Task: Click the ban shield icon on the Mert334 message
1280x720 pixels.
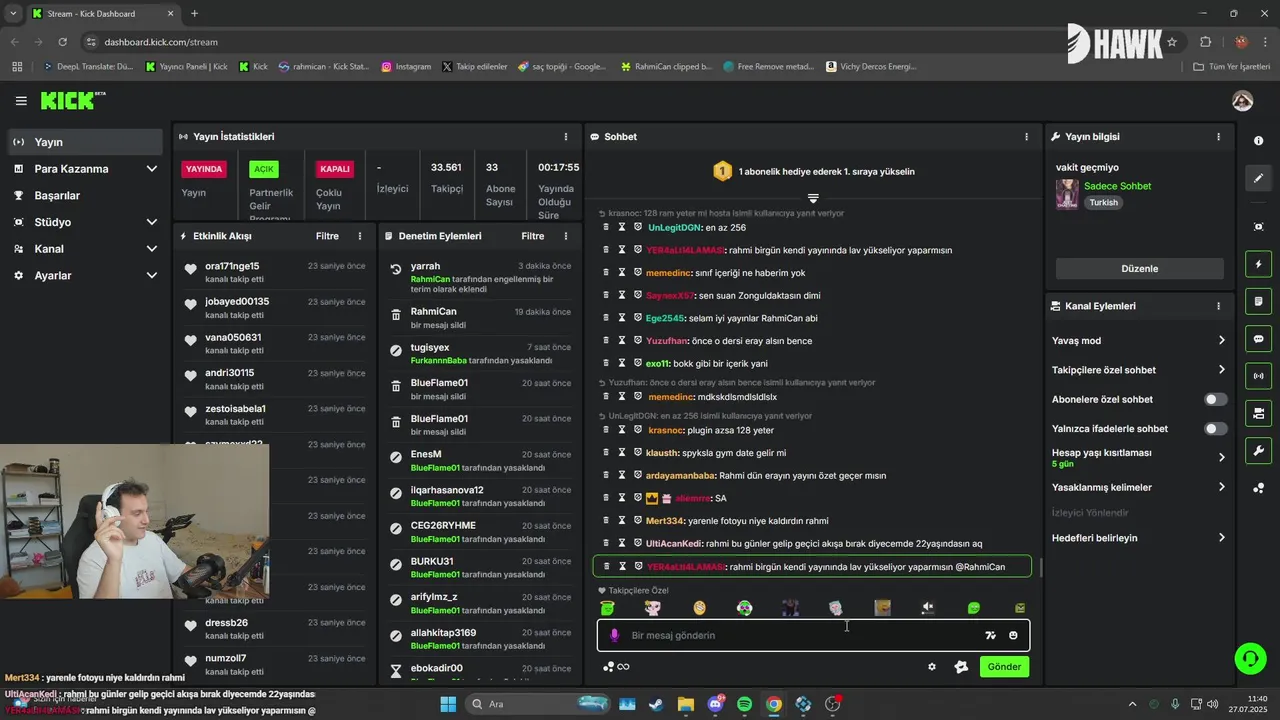Action: [638, 520]
